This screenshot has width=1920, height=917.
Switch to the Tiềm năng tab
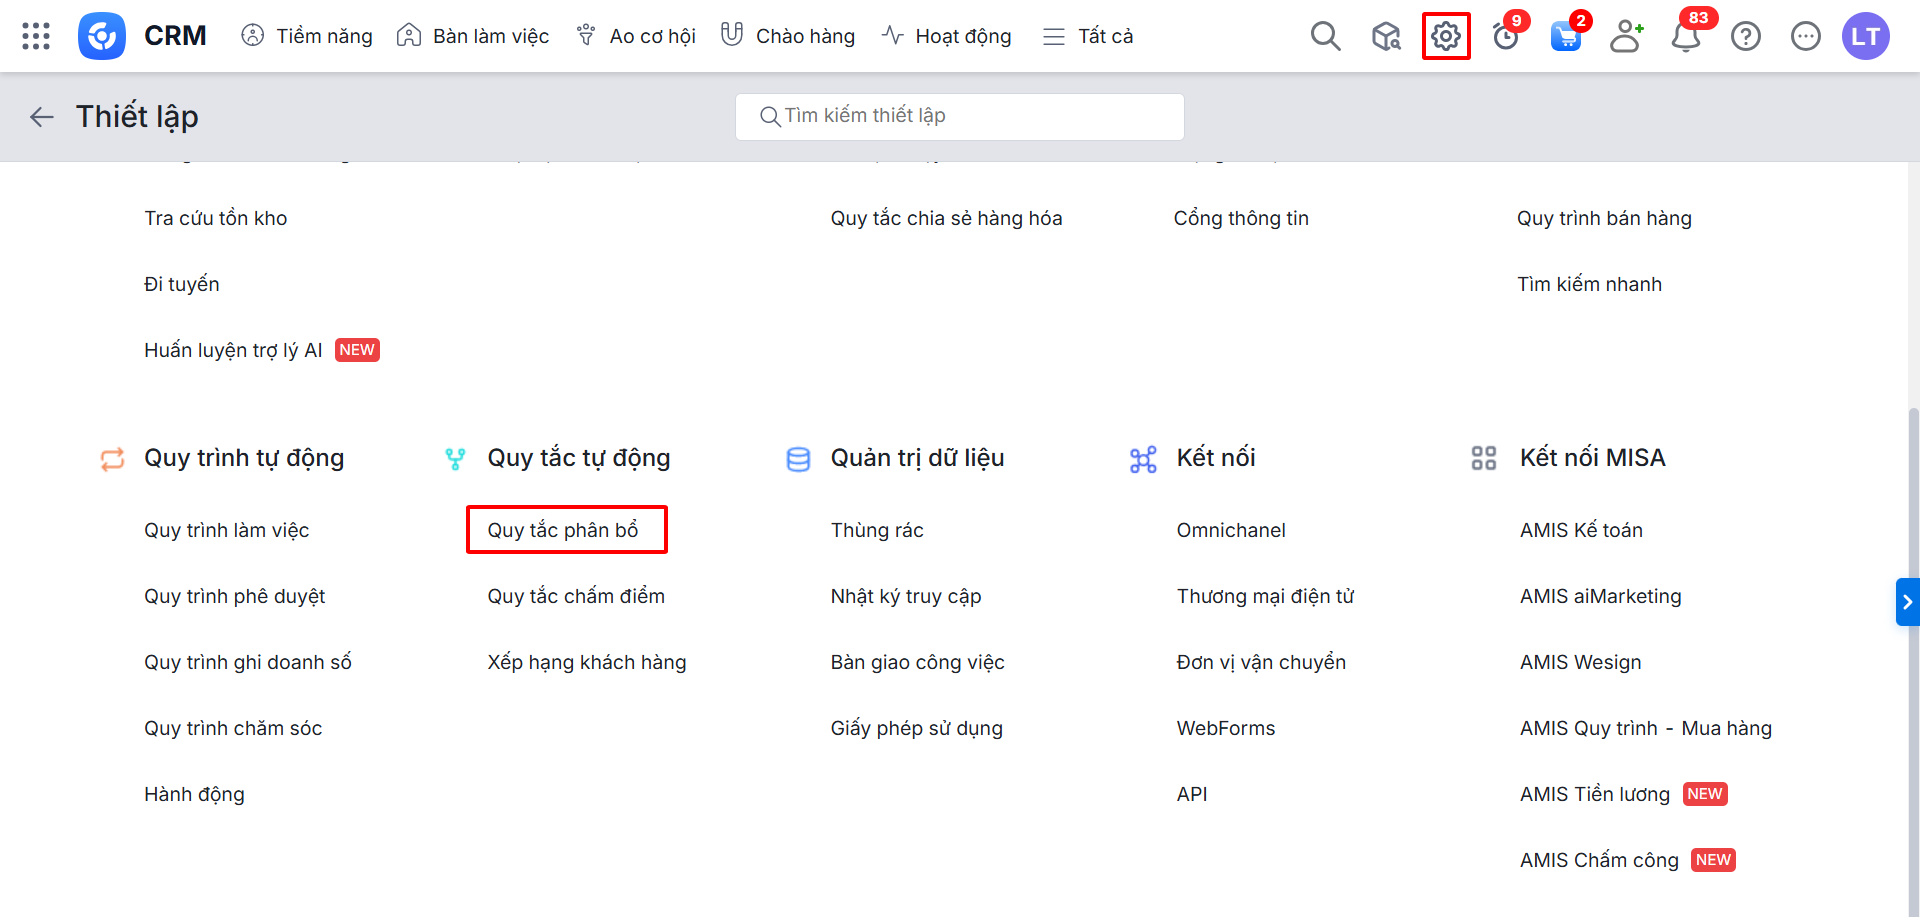pyautogui.click(x=307, y=36)
